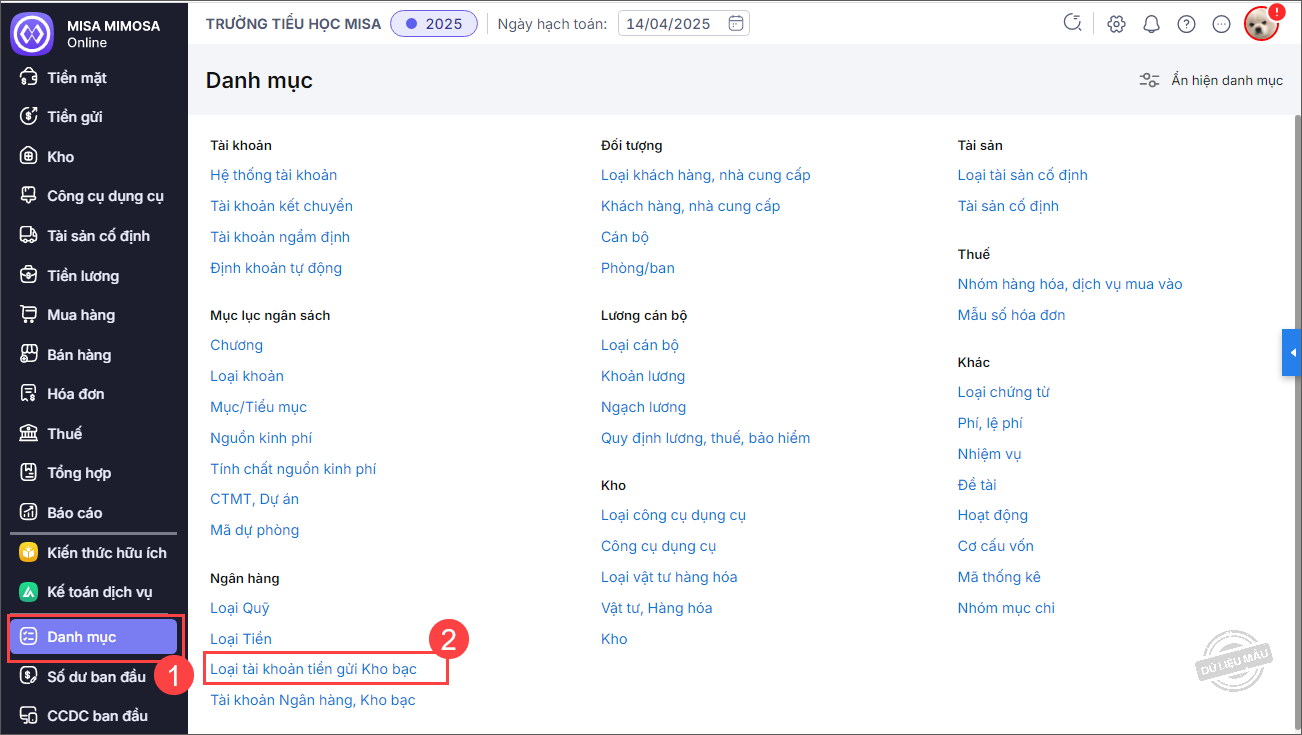Open the Mẫu số hóa đơn link
The height and width of the screenshot is (735, 1302).
tap(1011, 315)
